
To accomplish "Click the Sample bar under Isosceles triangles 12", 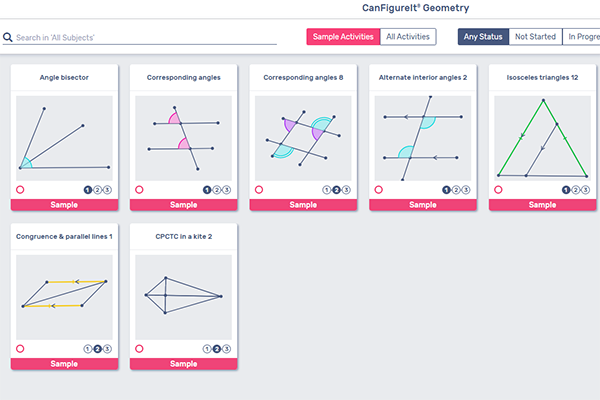I will 544,204.
